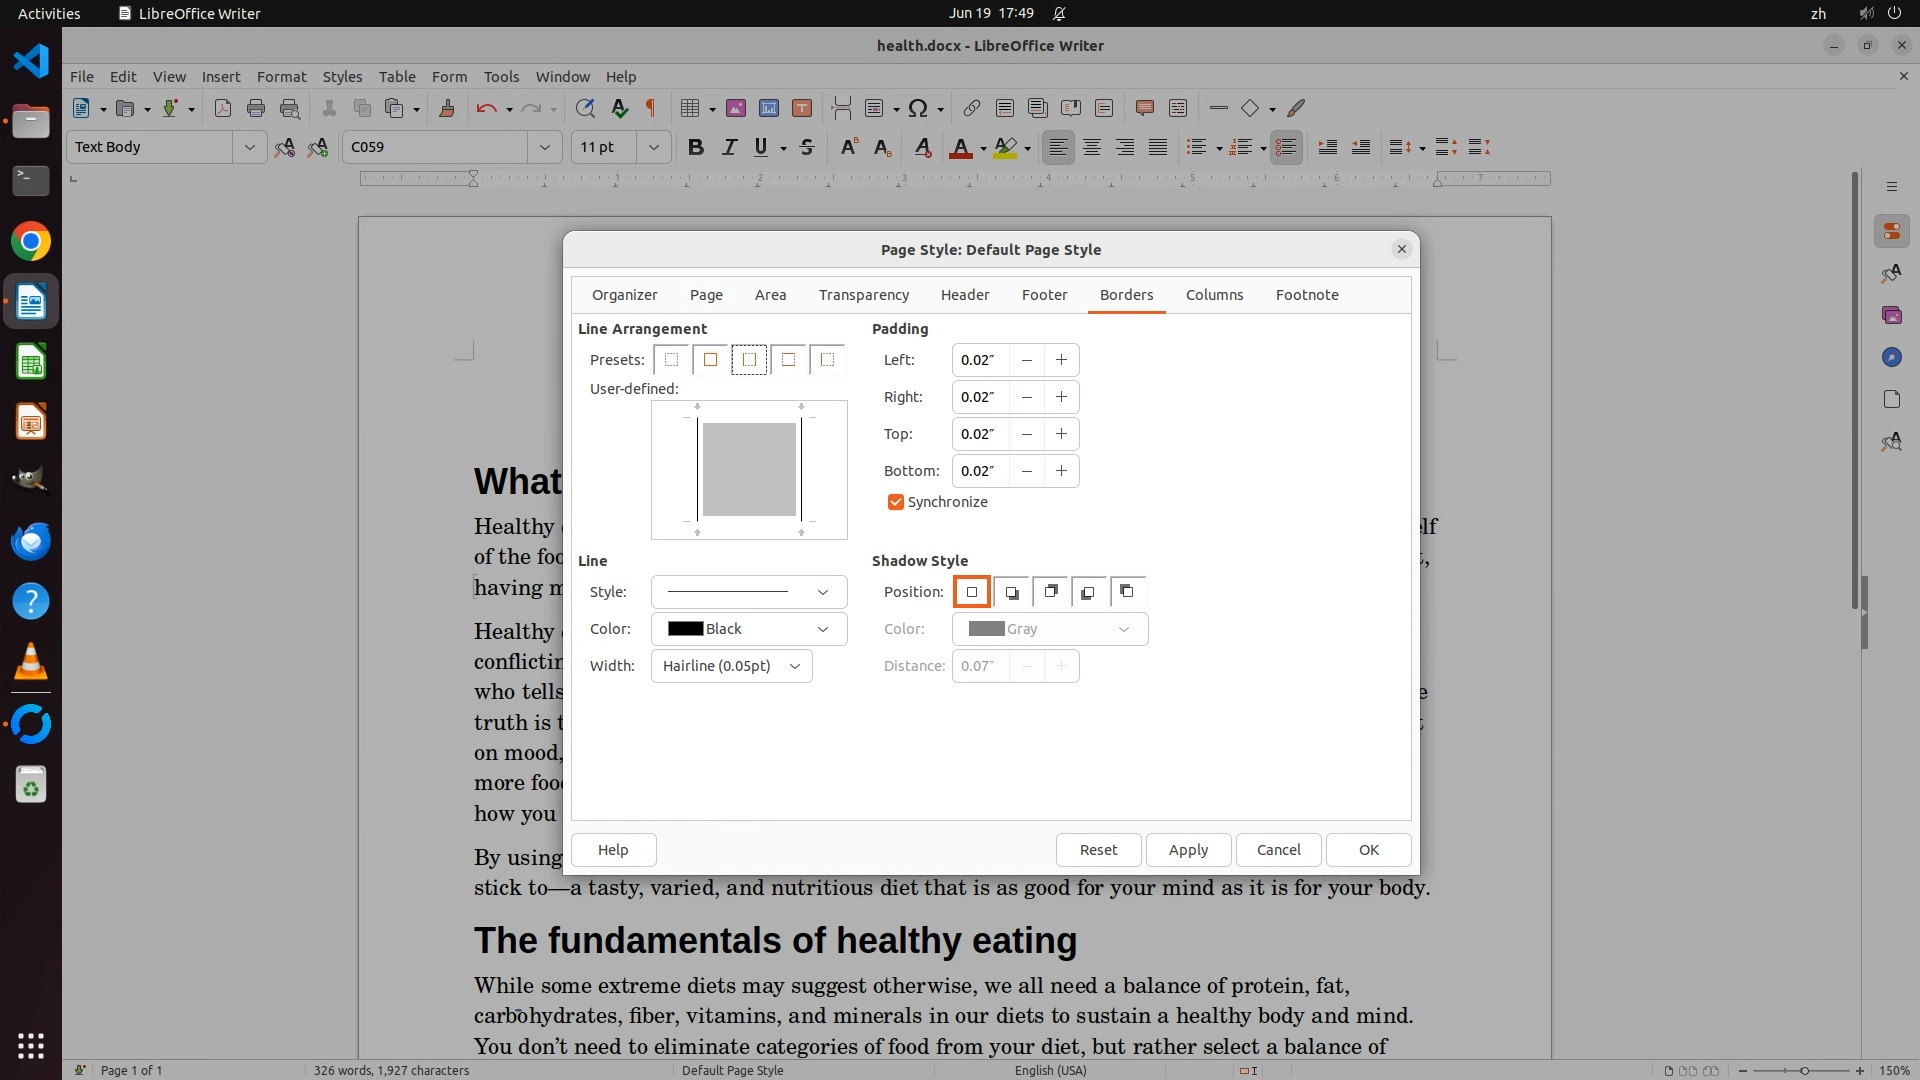Open the Format menu
This screenshot has width=1920, height=1080.
point(281,76)
